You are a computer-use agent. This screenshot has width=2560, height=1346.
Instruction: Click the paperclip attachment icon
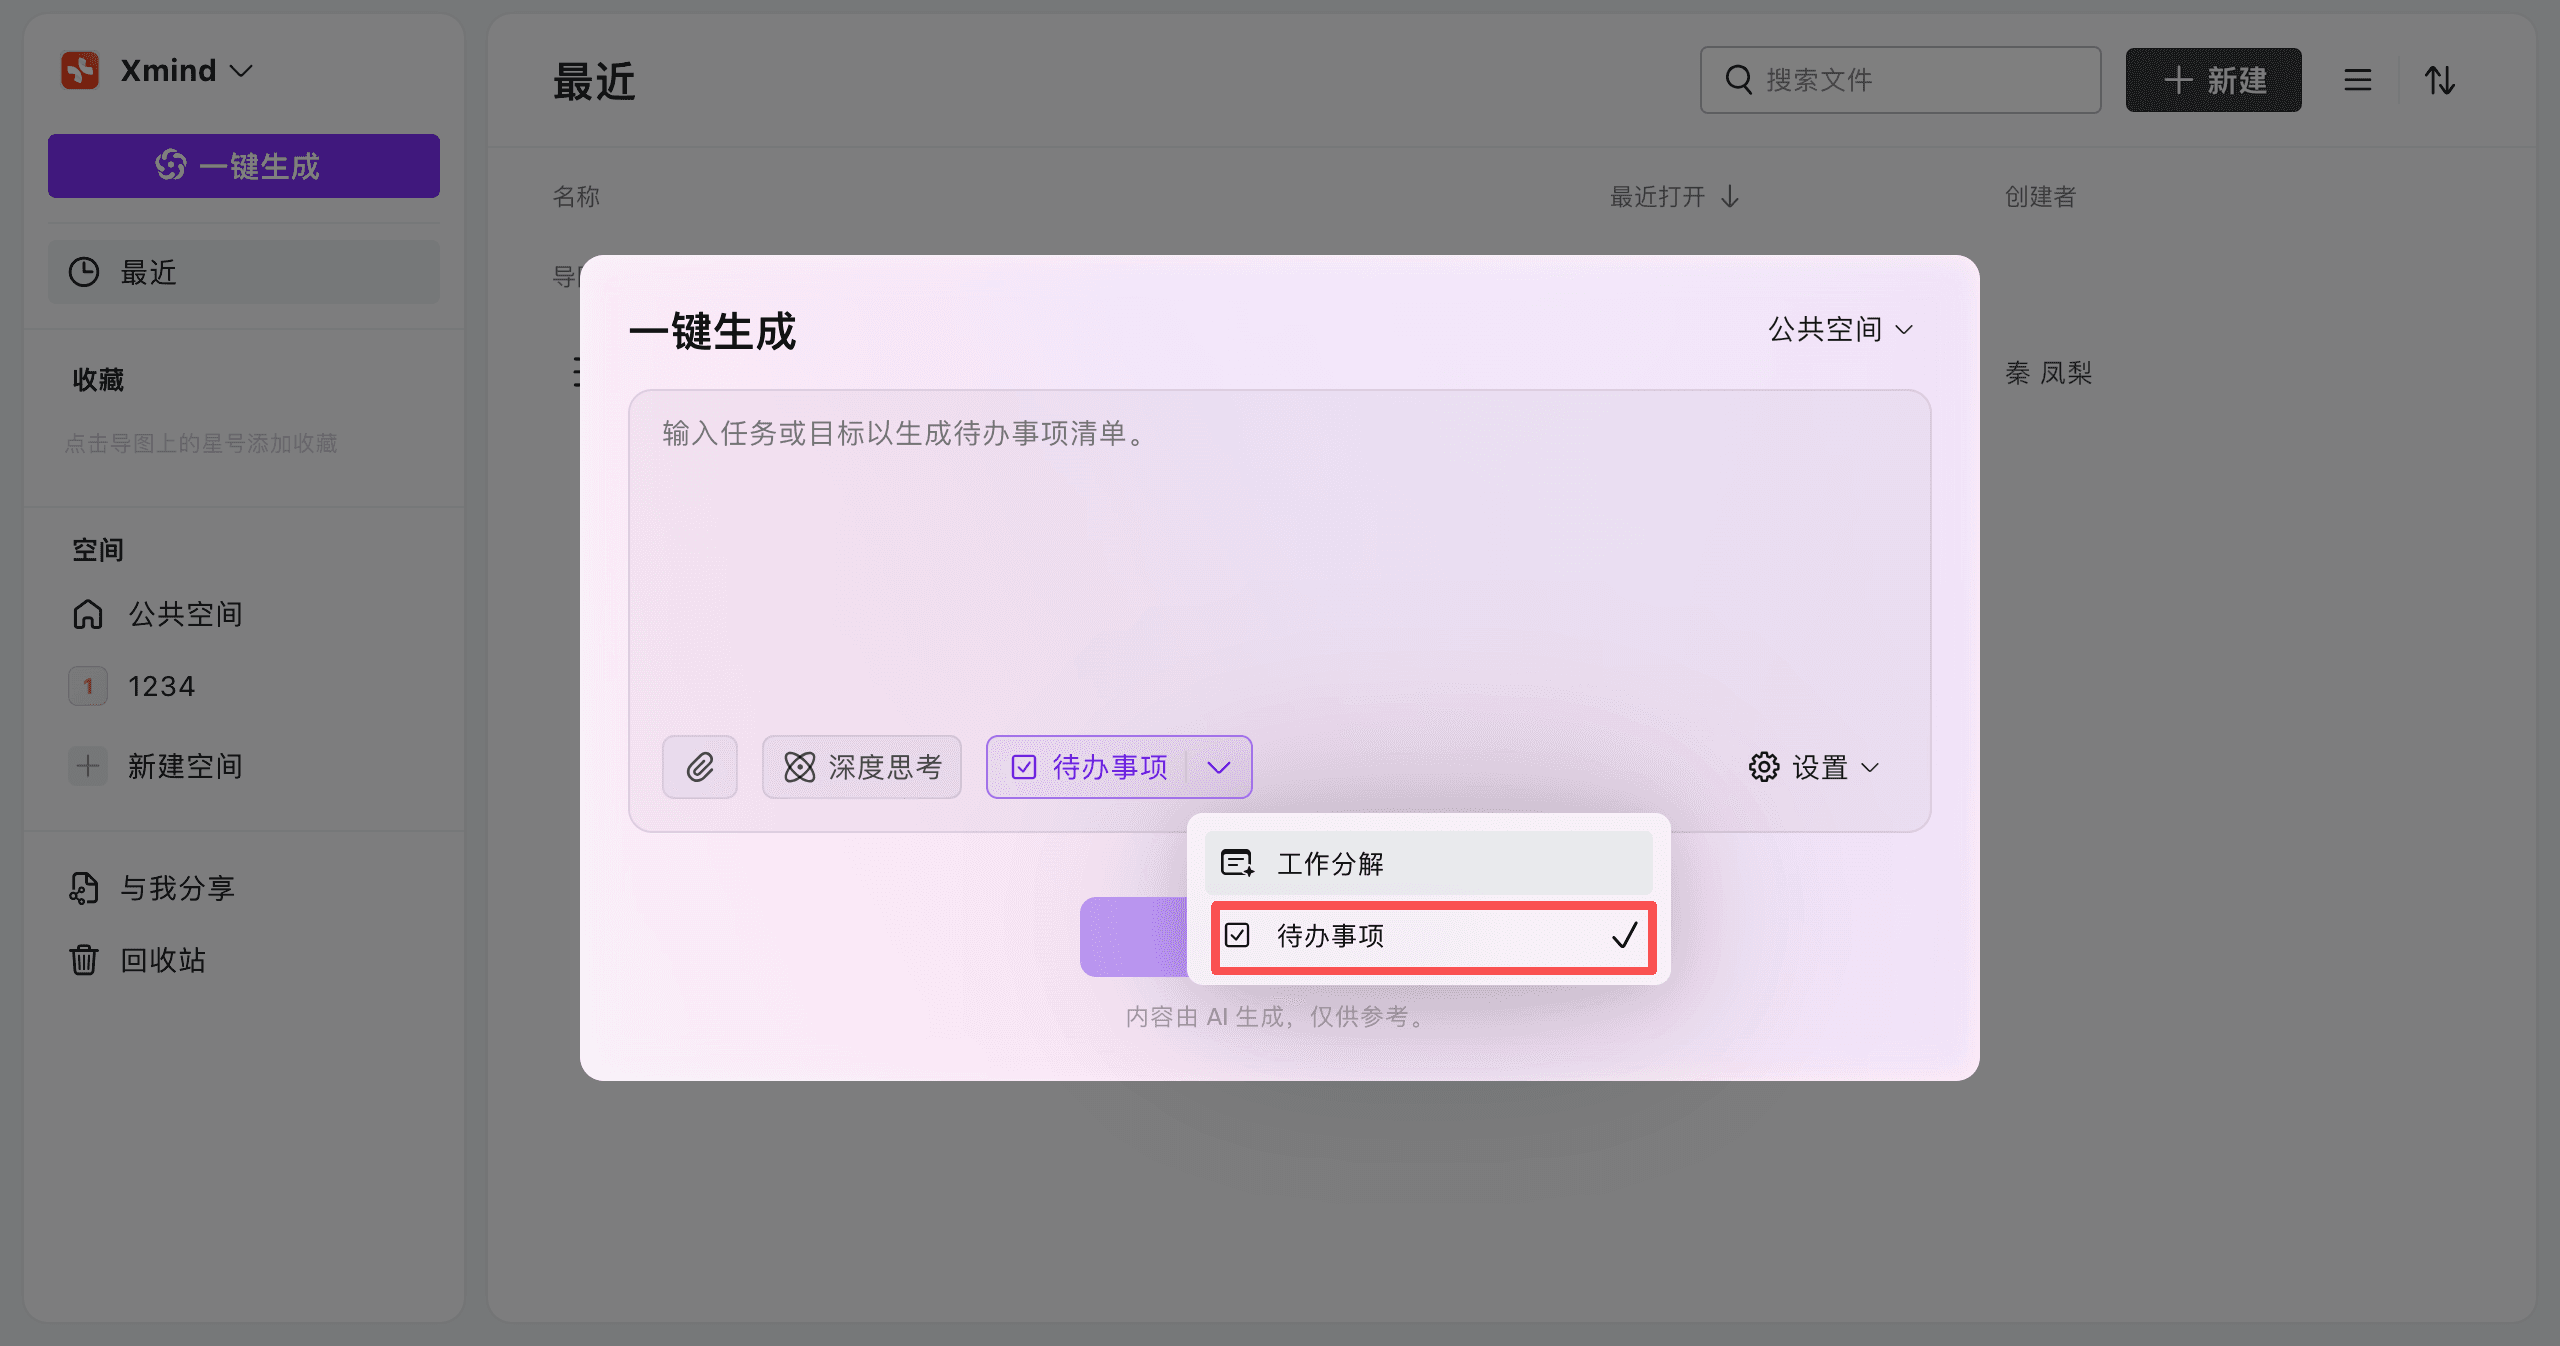pyautogui.click(x=699, y=767)
